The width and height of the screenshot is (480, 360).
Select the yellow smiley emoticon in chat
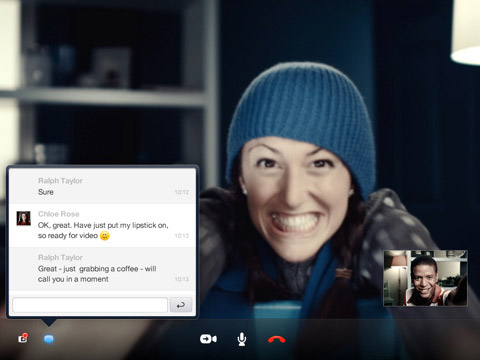[105, 236]
